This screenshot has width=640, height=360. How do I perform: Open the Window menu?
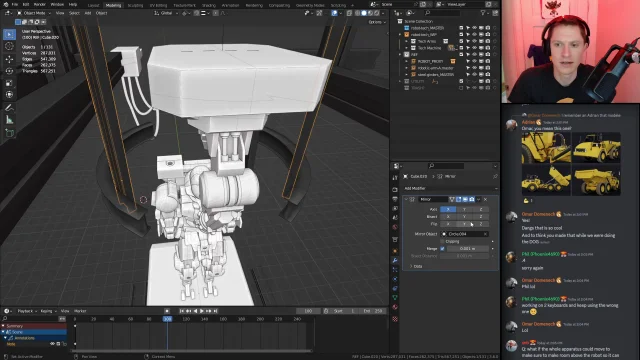pos(57,4)
